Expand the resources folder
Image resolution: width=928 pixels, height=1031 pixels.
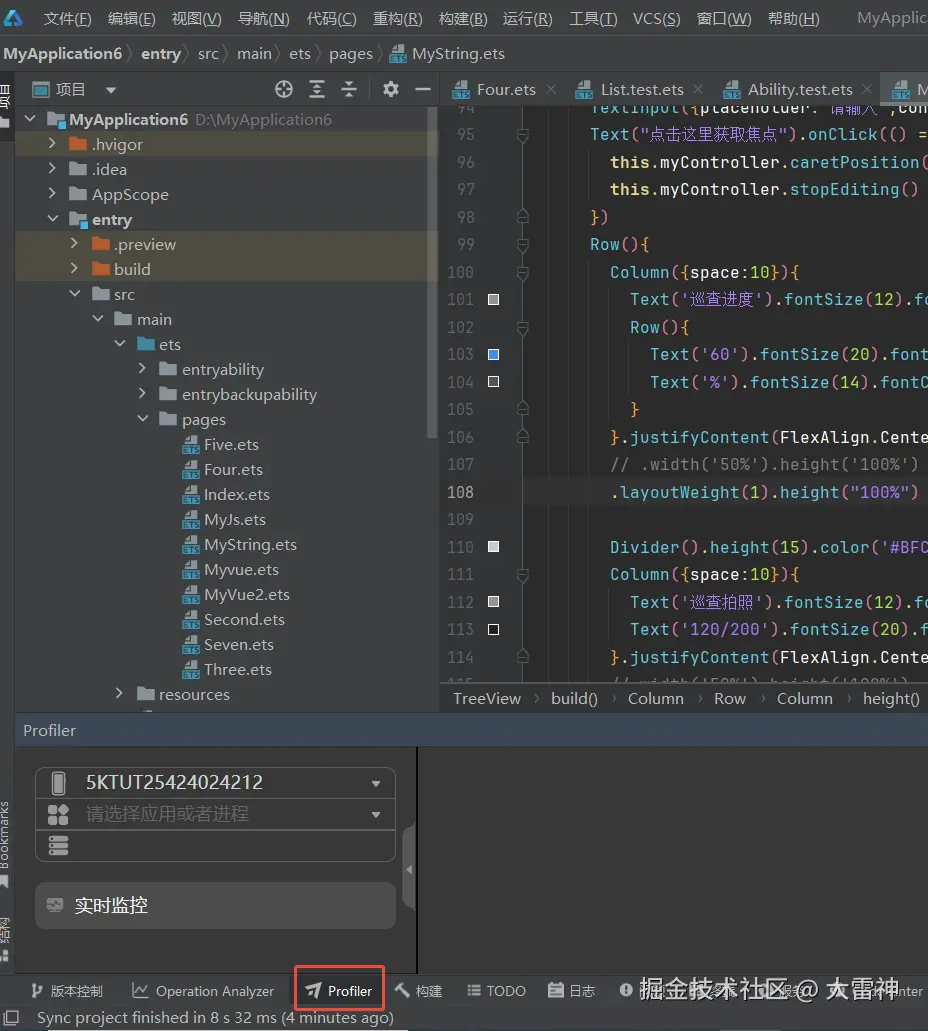point(120,695)
